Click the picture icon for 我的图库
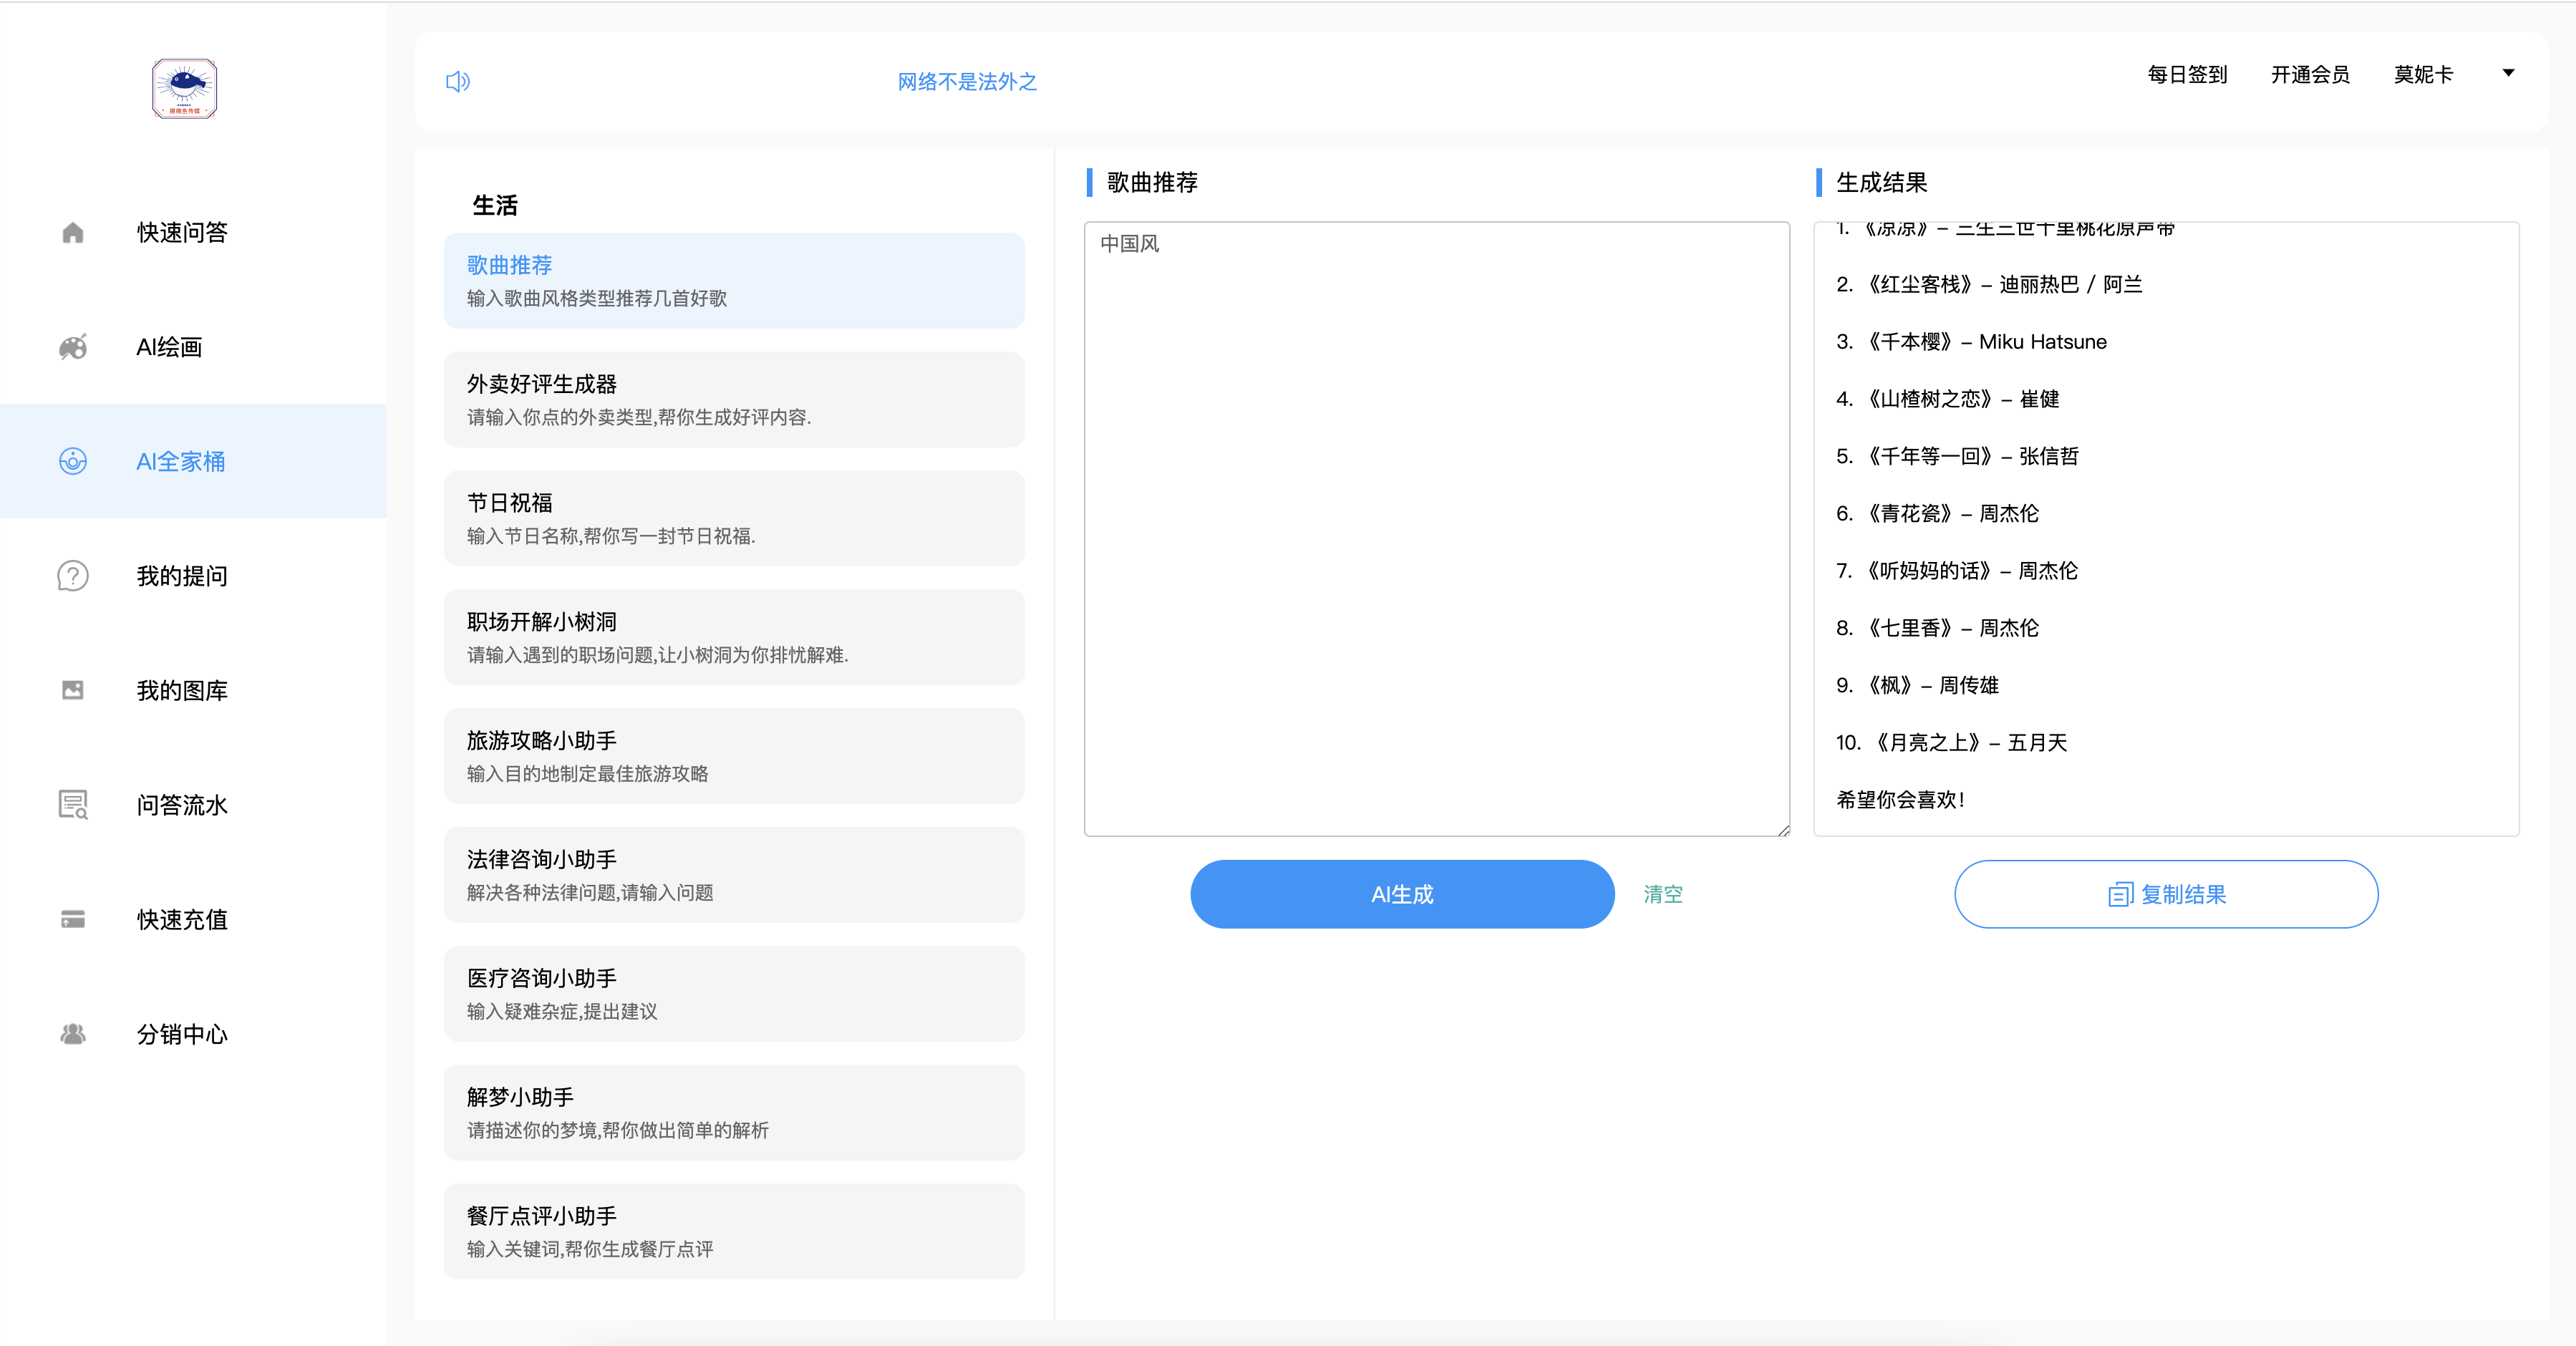This screenshot has height=1346, width=2576. pyautogui.click(x=73, y=690)
